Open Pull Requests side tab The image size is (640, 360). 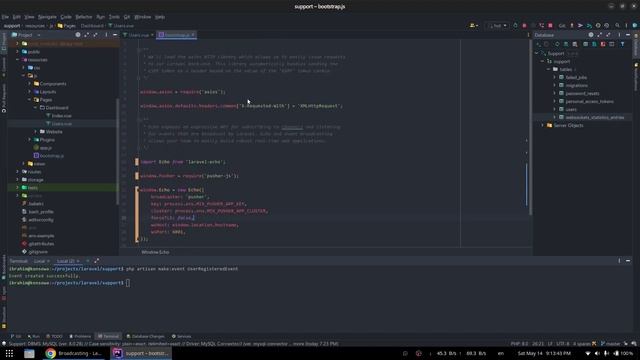pyautogui.click(x=4, y=98)
